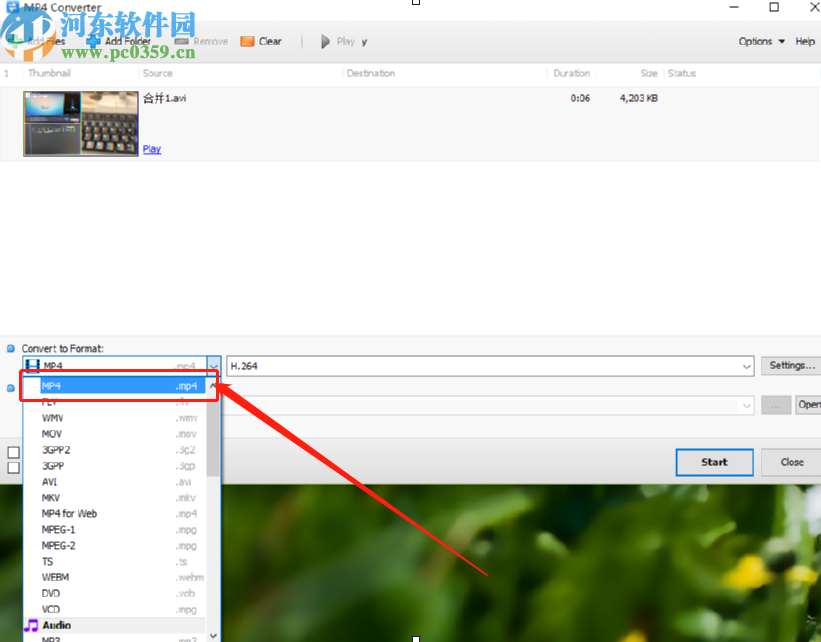Viewport: 821px width, 642px height.
Task: Click the format list scrollbar thumb
Action: 213,436
